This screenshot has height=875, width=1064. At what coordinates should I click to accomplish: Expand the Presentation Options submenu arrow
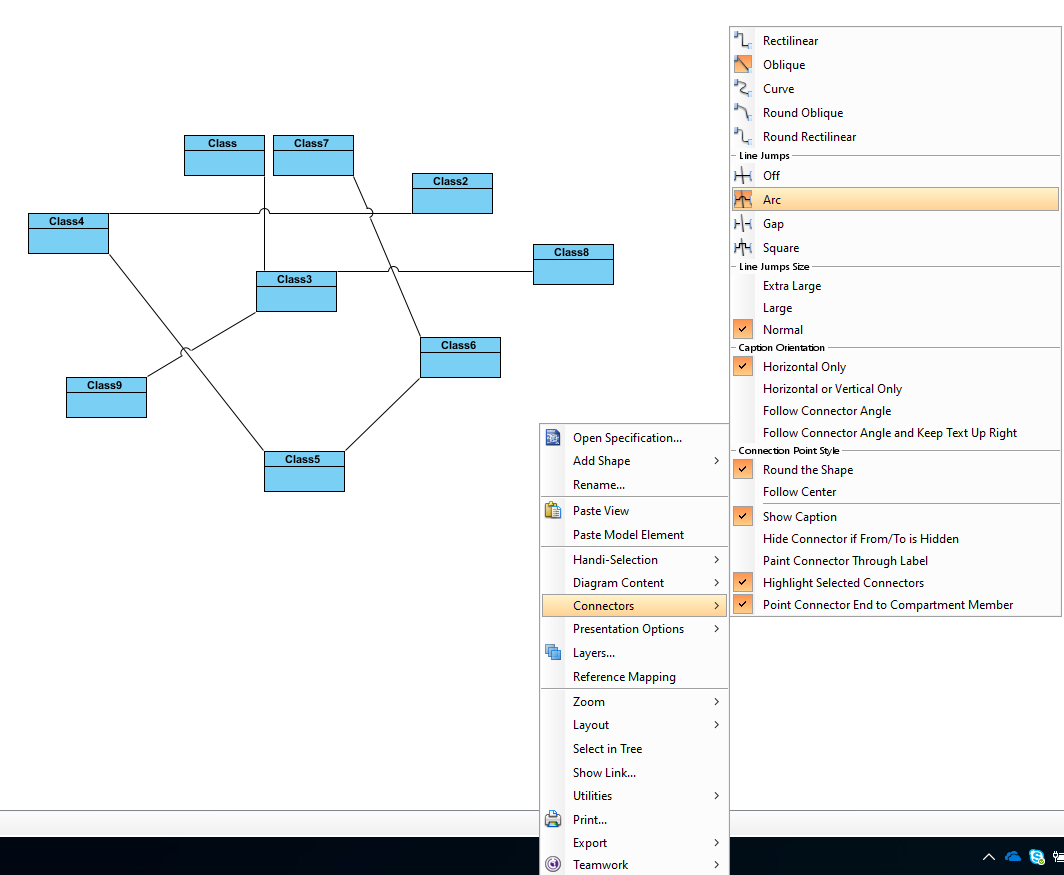tap(717, 629)
